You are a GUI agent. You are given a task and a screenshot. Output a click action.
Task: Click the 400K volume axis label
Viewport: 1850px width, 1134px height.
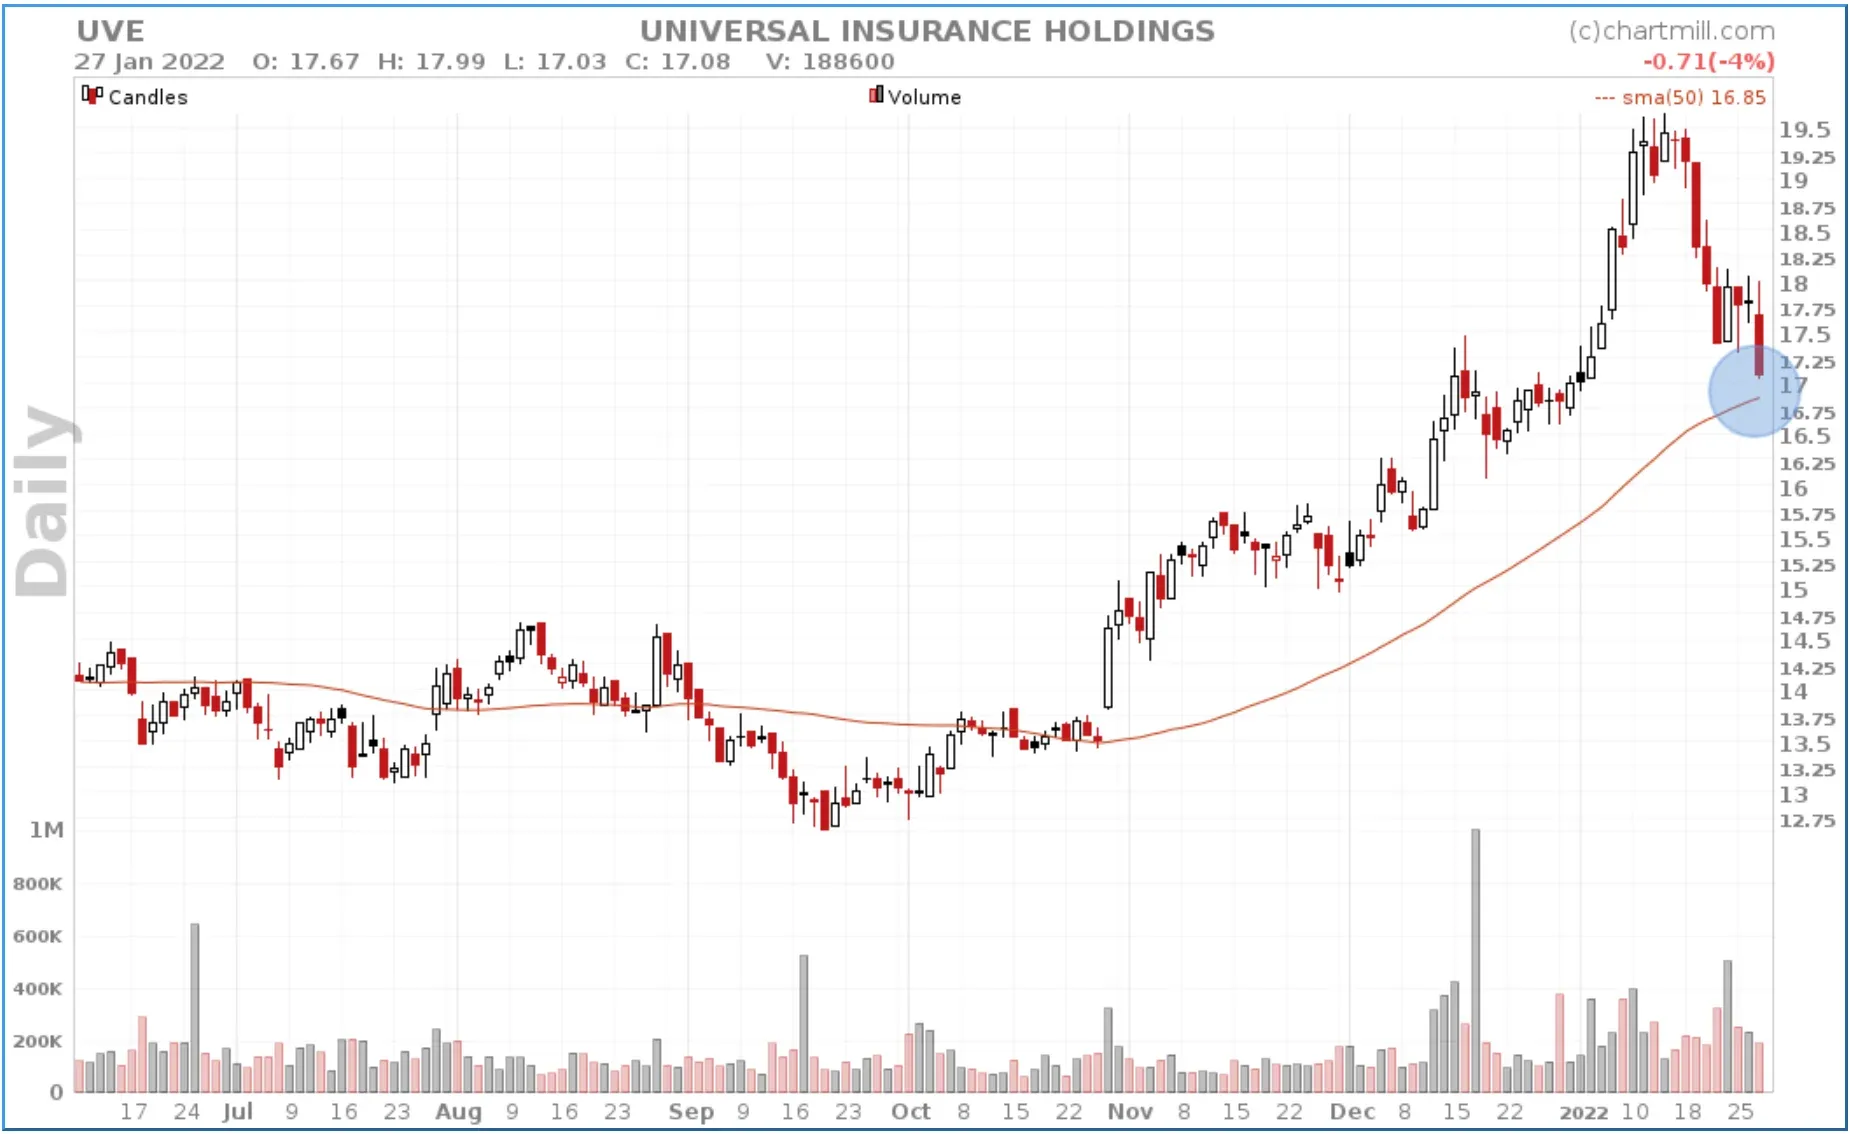(x=37, y=989)
